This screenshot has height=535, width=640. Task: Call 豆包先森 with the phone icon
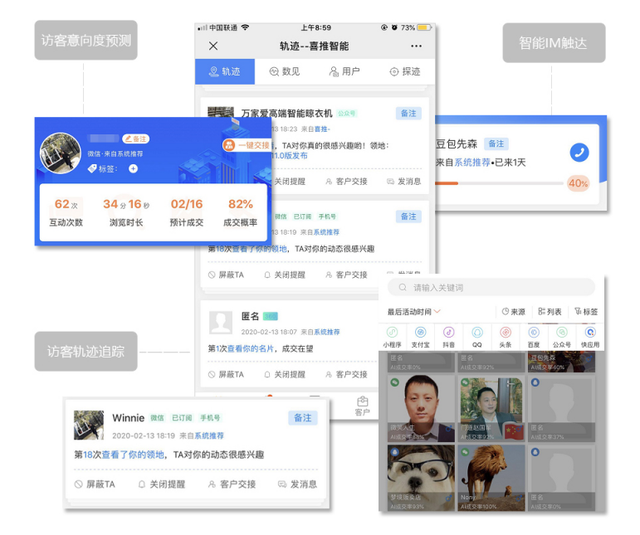pos(579,153)
